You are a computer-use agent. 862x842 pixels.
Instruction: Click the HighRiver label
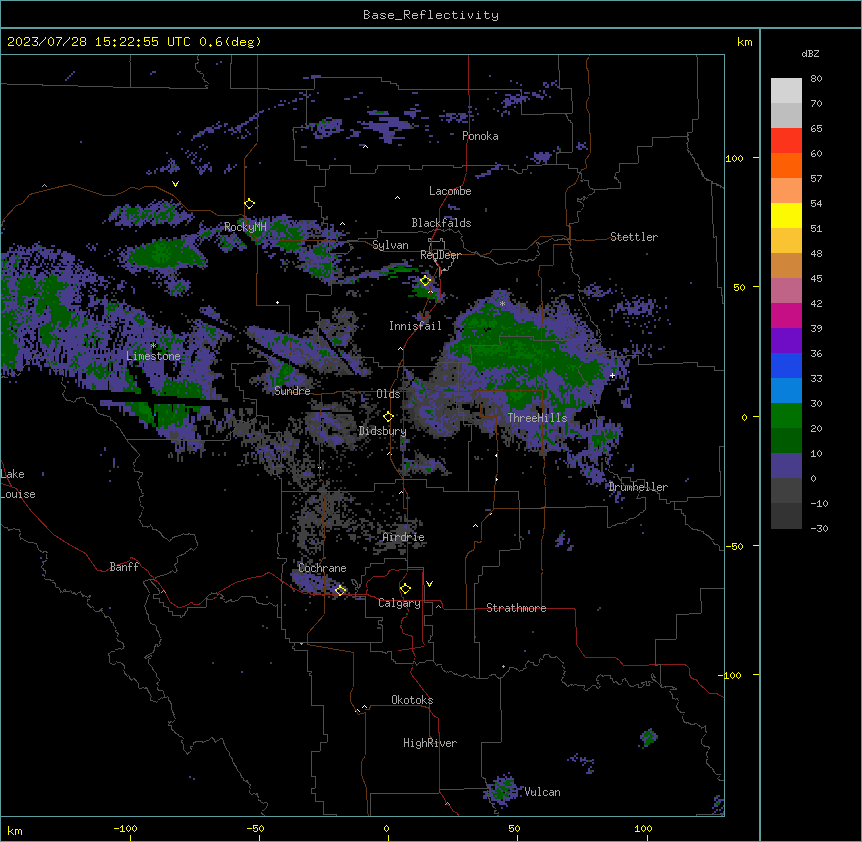point(430,743)
